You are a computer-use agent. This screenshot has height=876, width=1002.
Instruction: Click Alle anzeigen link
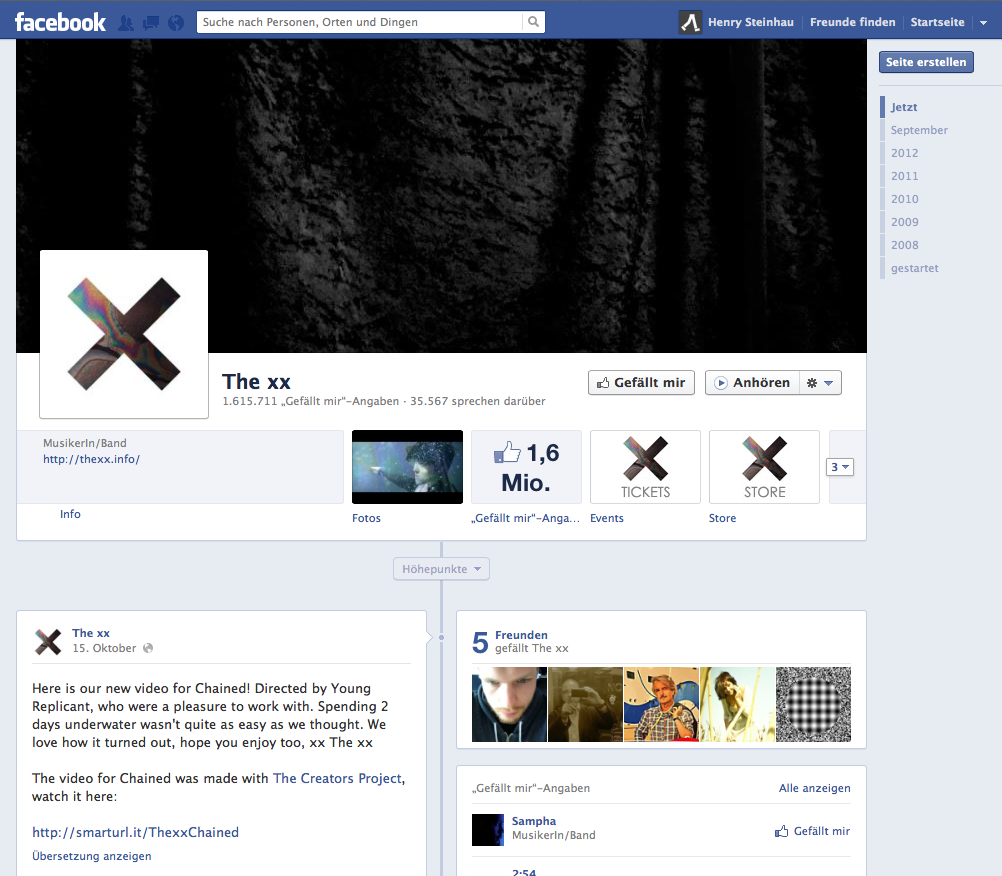(x=815, y=788)
